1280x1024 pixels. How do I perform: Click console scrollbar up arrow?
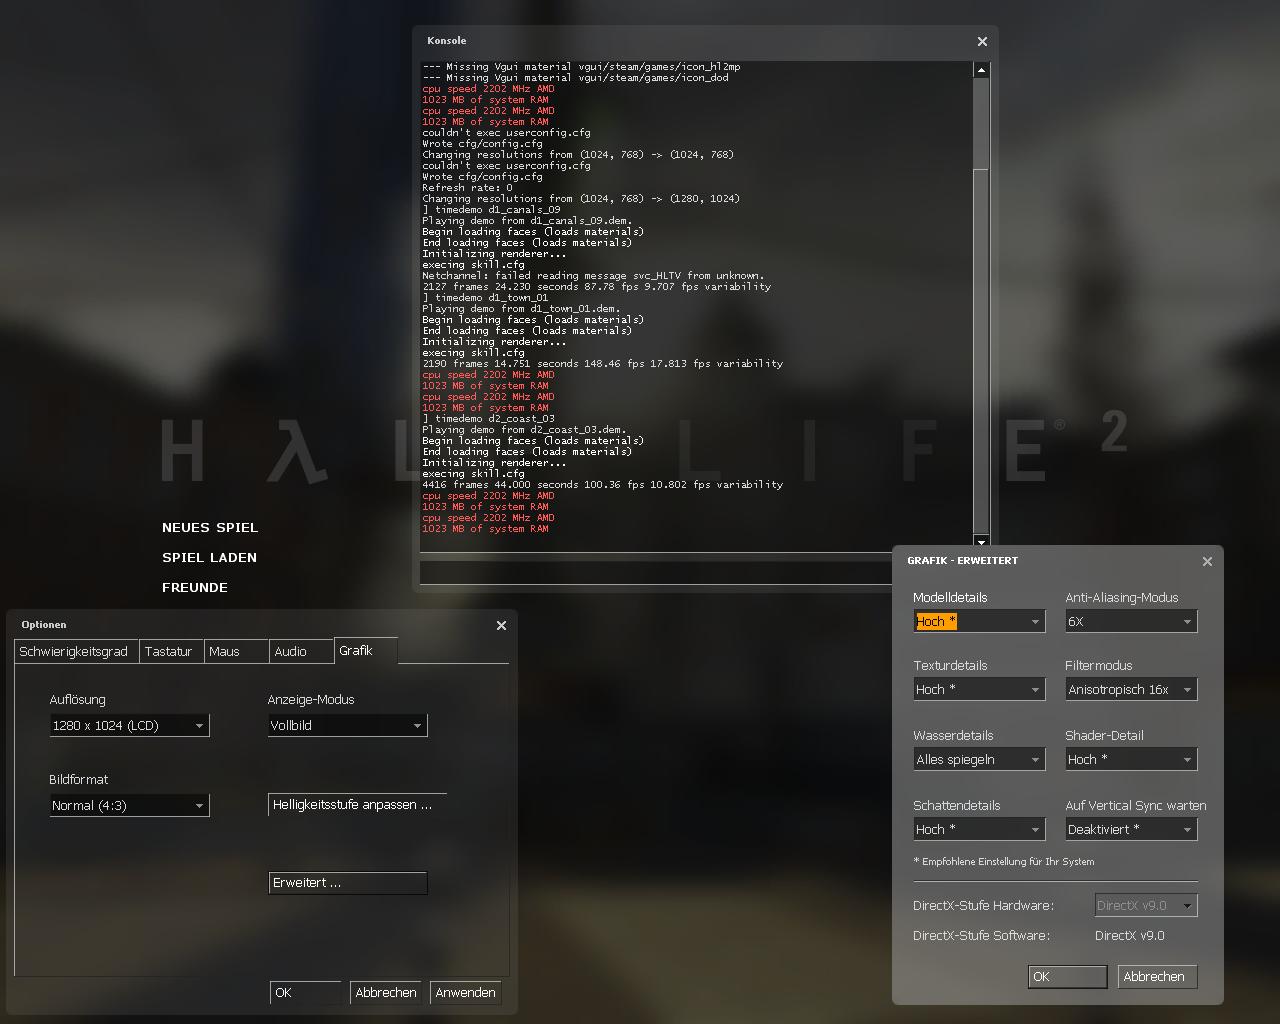coord(981,70)
